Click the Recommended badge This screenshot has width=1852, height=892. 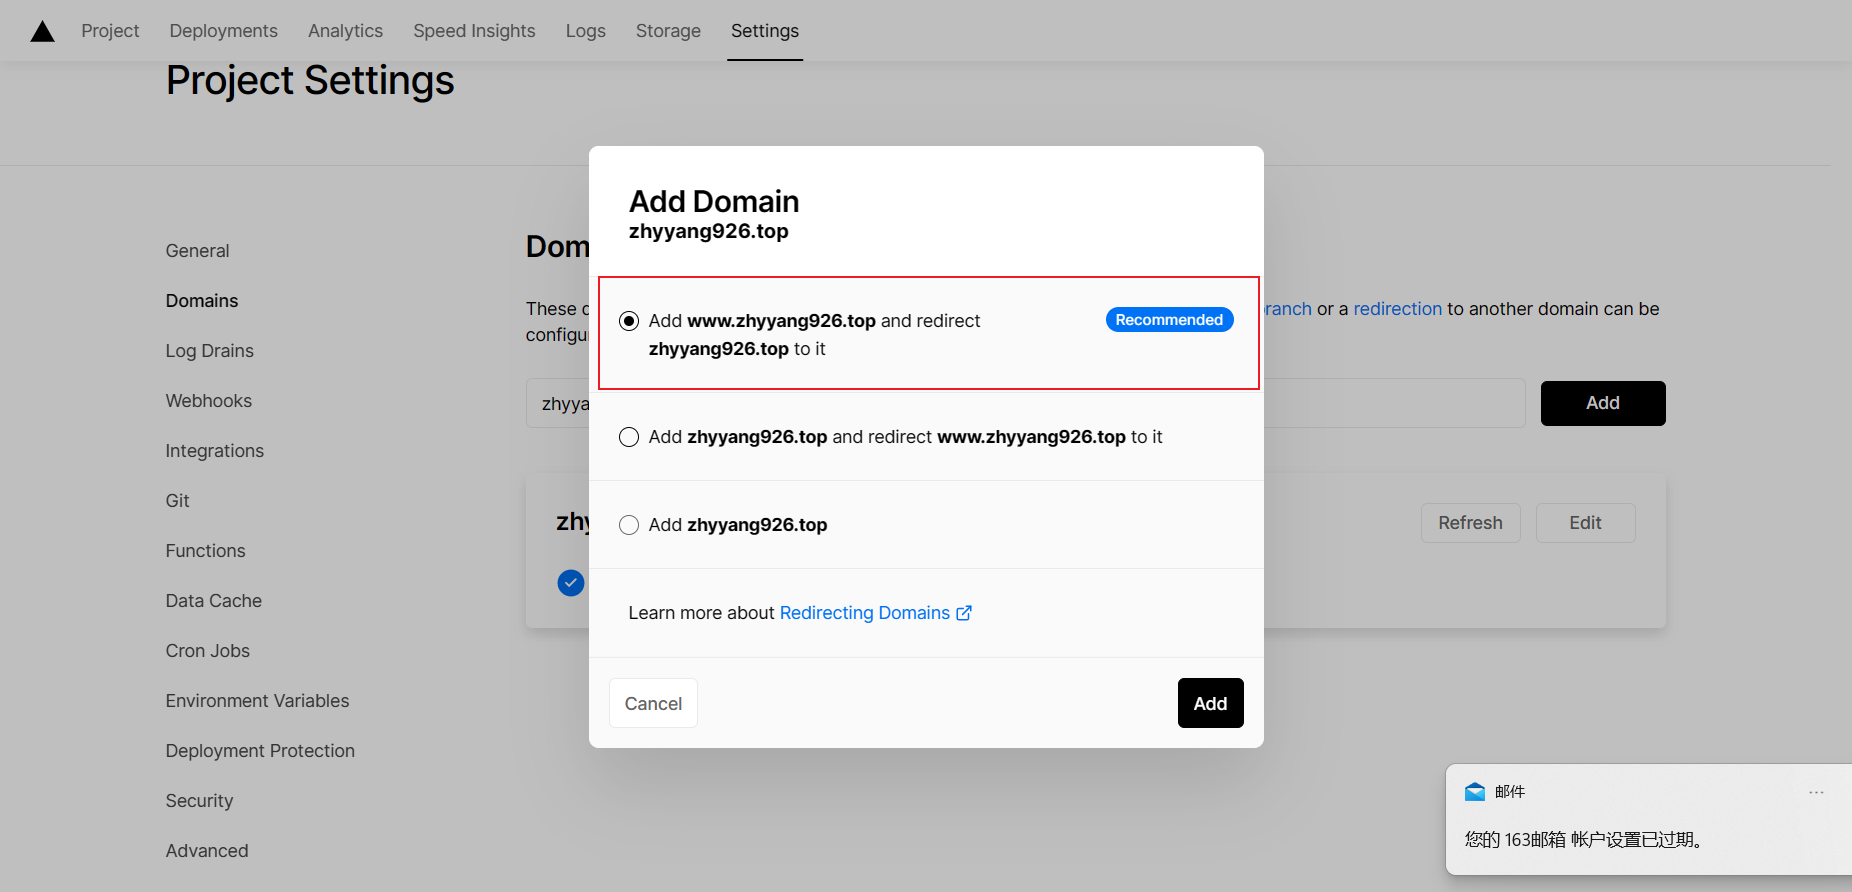[1169, 320]
